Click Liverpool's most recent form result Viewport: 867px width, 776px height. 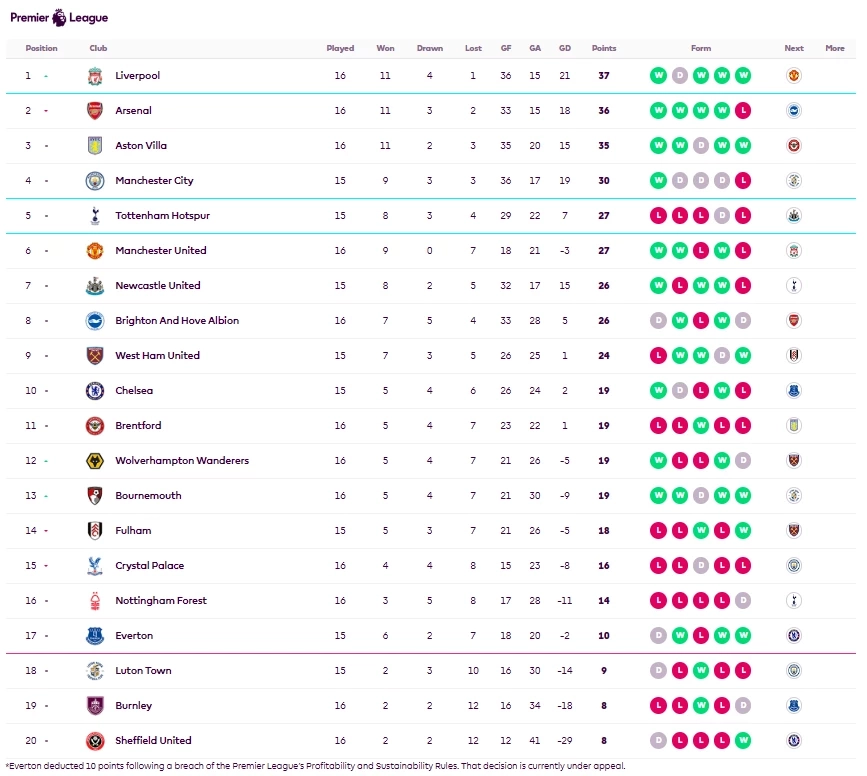(743, 76)
